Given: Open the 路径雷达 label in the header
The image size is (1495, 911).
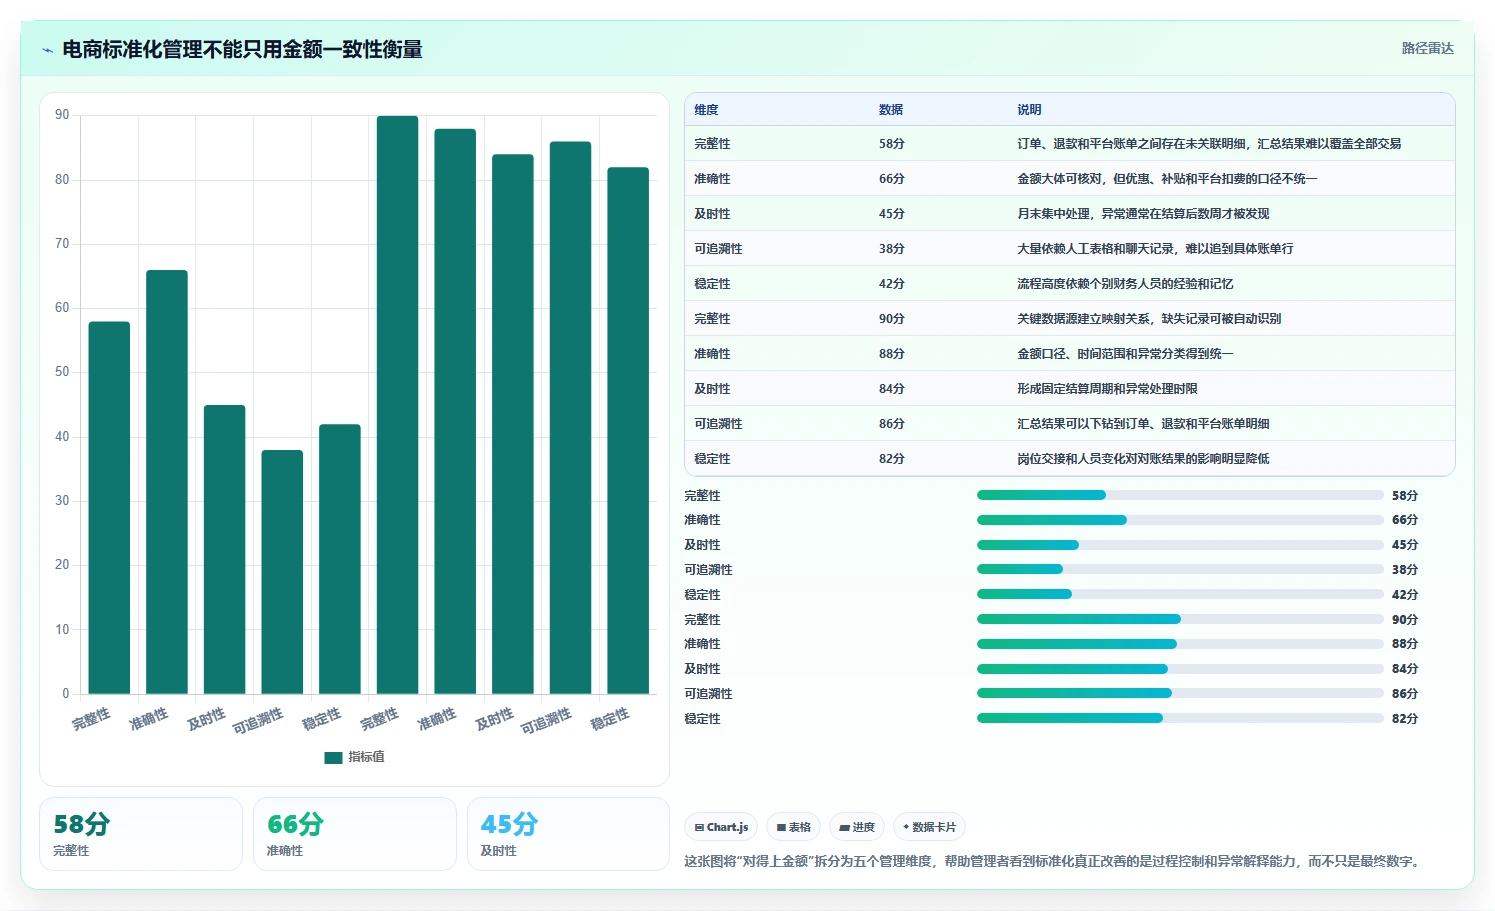Looking at the screenshot, I should pos(1427,48).
